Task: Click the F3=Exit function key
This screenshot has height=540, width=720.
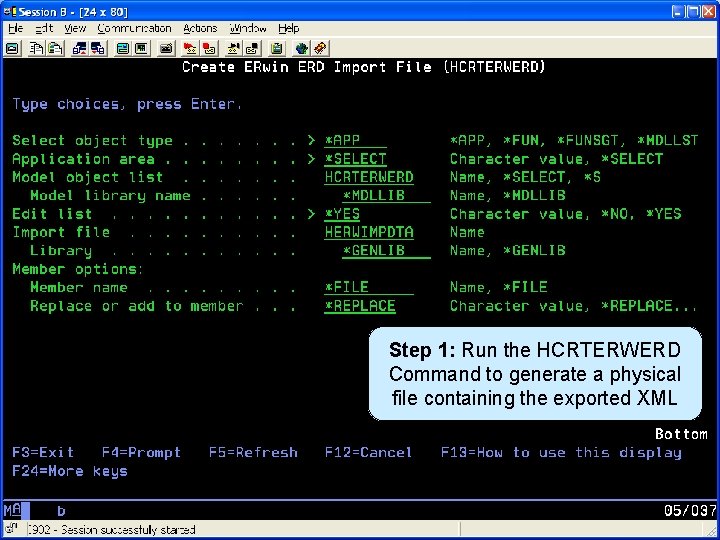Action: point(43,453)
